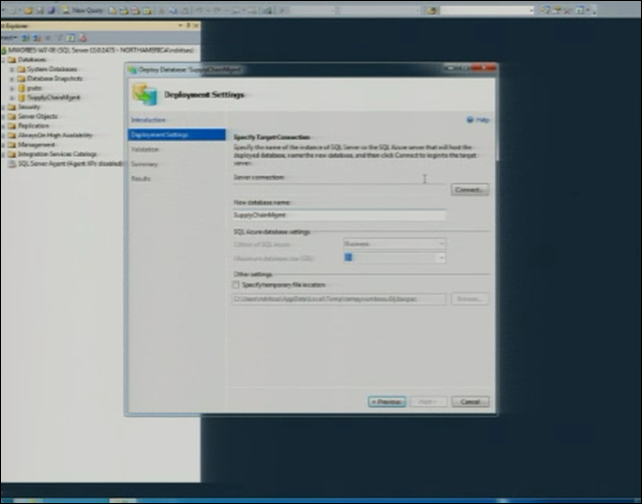The width and height of the screenshot is (642, 504).
Task: Click the Server connection field
Action: coord(339,189)
